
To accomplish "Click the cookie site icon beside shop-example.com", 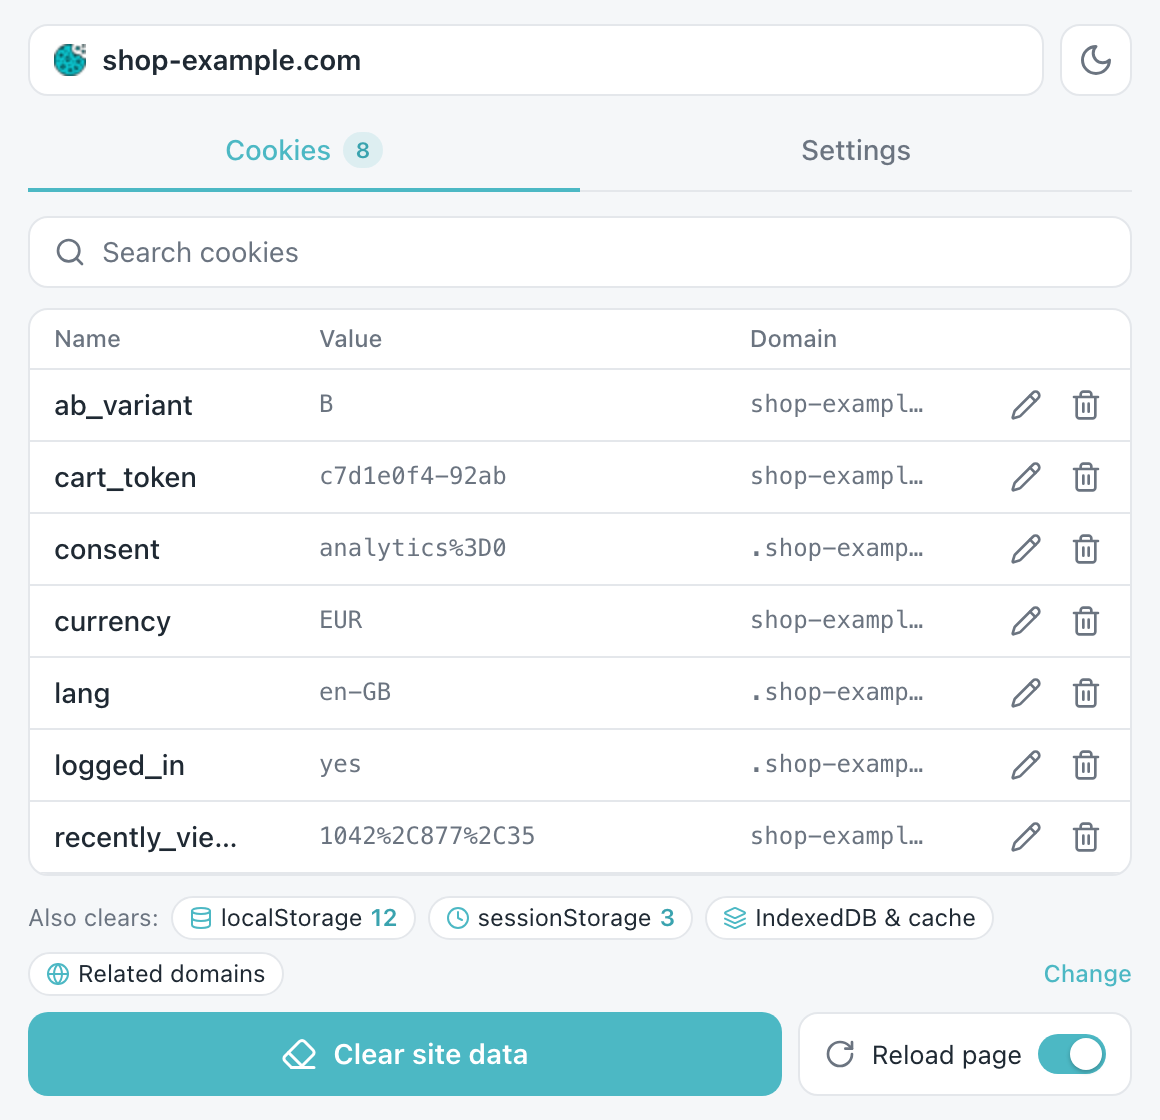I will point(70,60).
